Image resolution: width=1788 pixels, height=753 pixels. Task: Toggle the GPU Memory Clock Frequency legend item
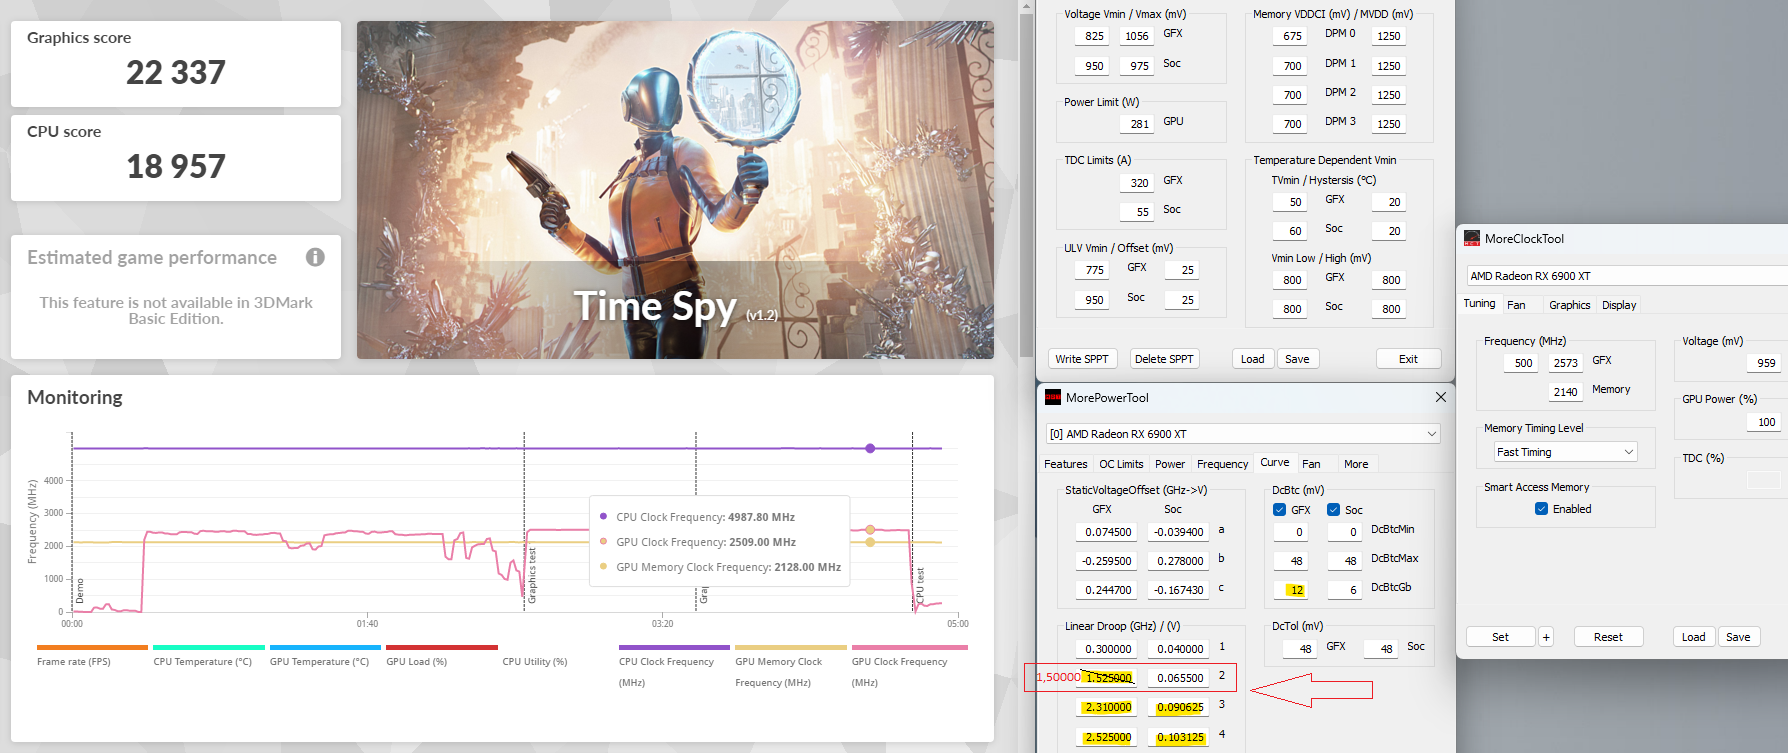coord(791,667)
